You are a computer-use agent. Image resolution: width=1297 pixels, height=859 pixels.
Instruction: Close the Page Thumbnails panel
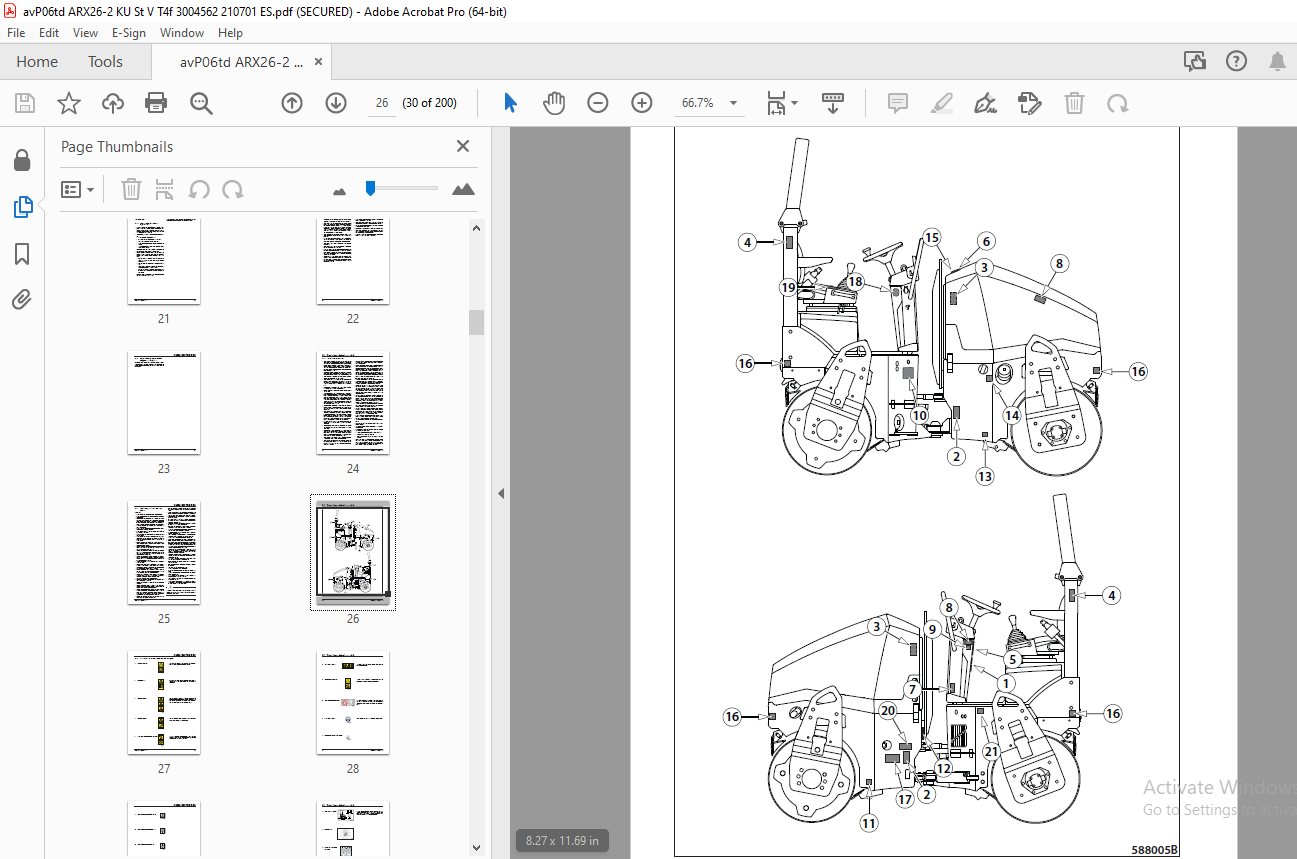coord(463,146)
